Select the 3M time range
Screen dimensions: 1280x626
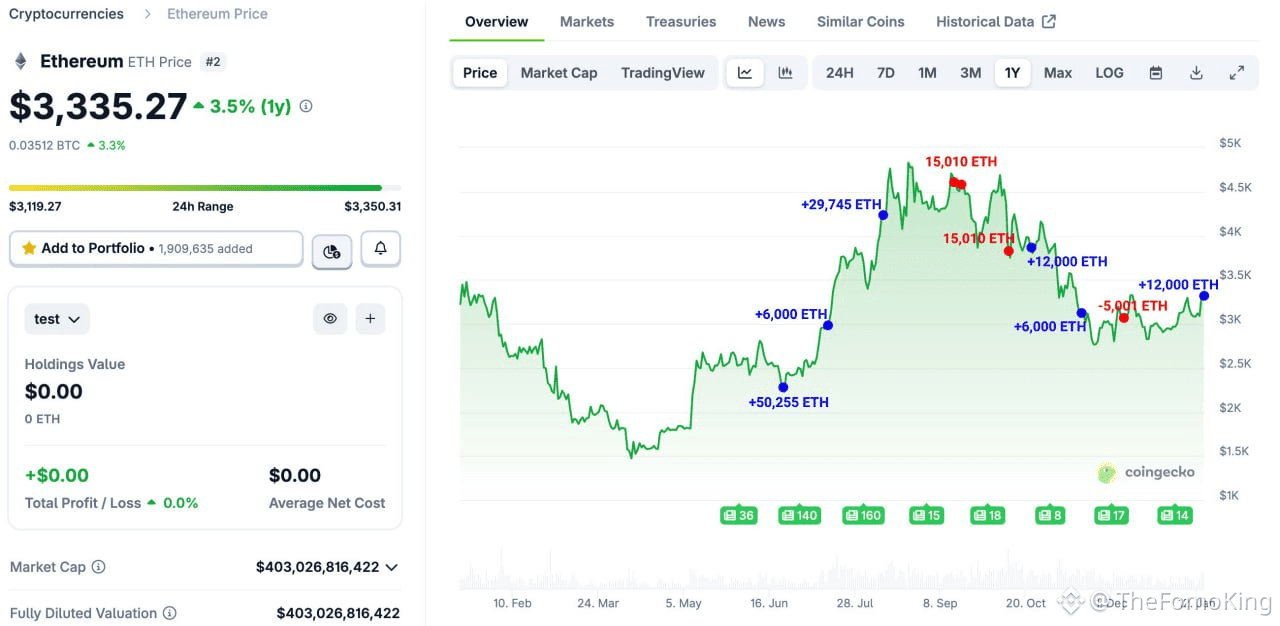[970, 73]
